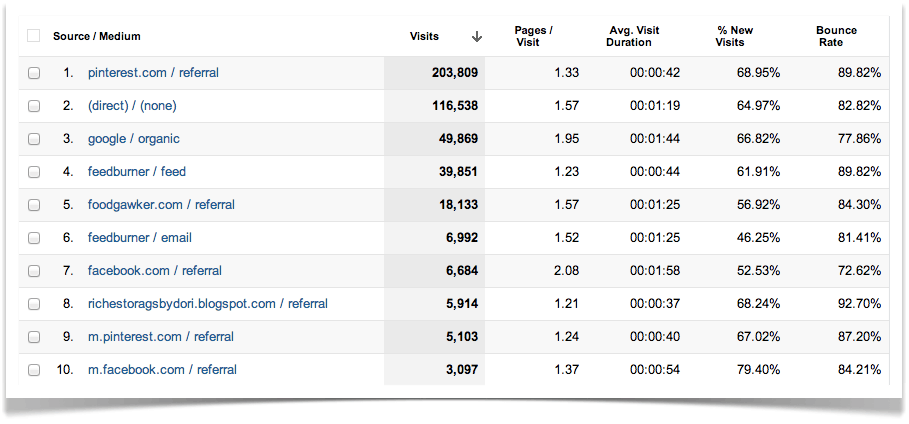Sort by the Bounce Rate column
The height and width of the screenshot is (424, 909).
pos(836,36)
